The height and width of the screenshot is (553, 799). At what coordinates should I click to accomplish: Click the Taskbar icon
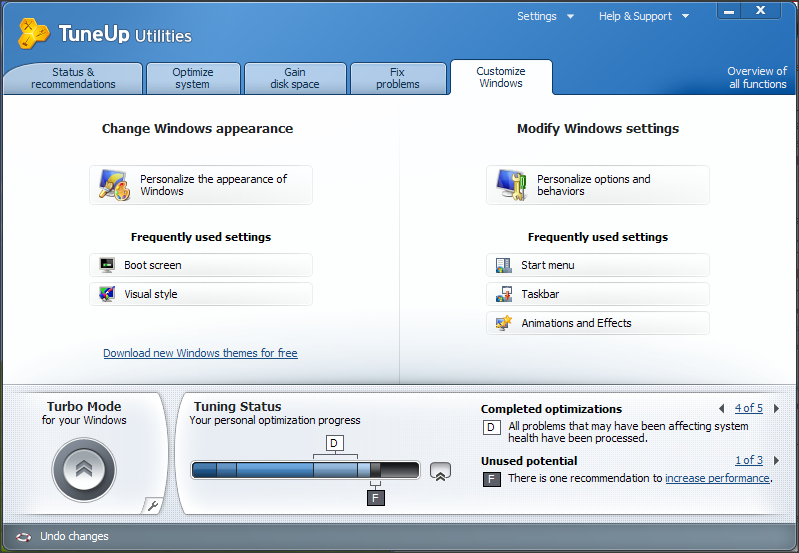pyautogui.click(x=503, y=294)
